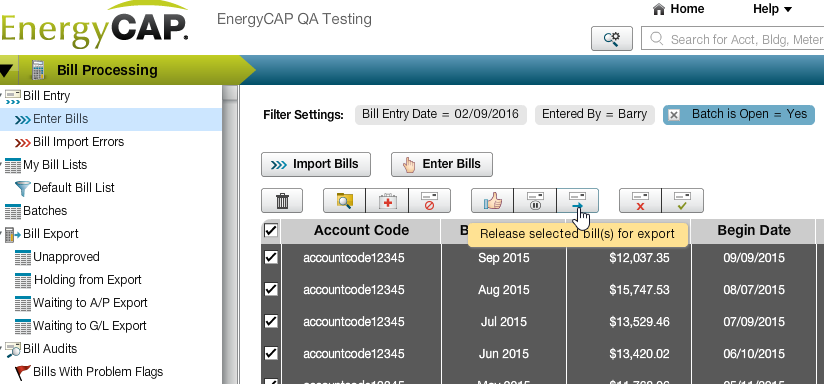Delete selected bills with trash icon
The height and width of the screenshot is (384, 824).
(x=282, y=201)
